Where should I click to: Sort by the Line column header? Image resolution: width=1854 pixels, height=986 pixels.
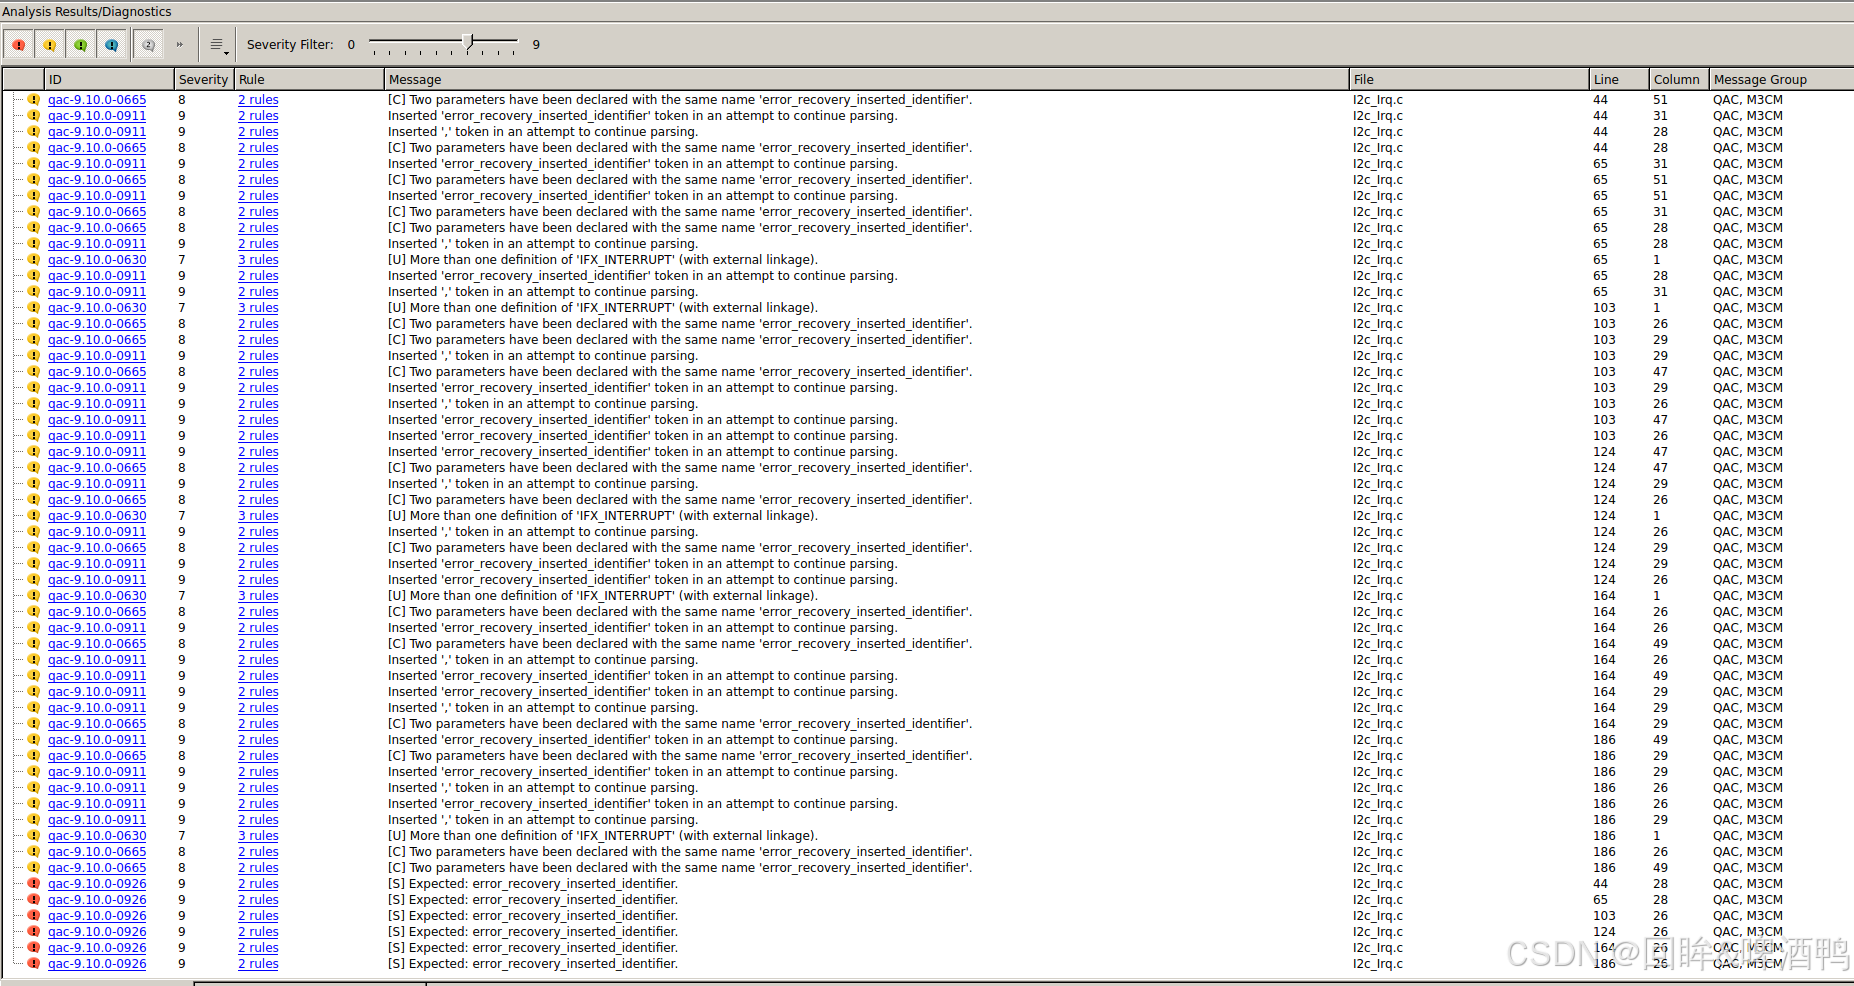click(x=1619, y=79)
